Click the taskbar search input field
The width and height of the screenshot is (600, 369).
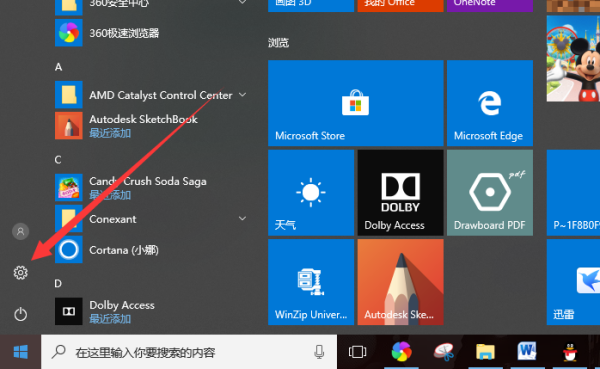tap(189, 352)
